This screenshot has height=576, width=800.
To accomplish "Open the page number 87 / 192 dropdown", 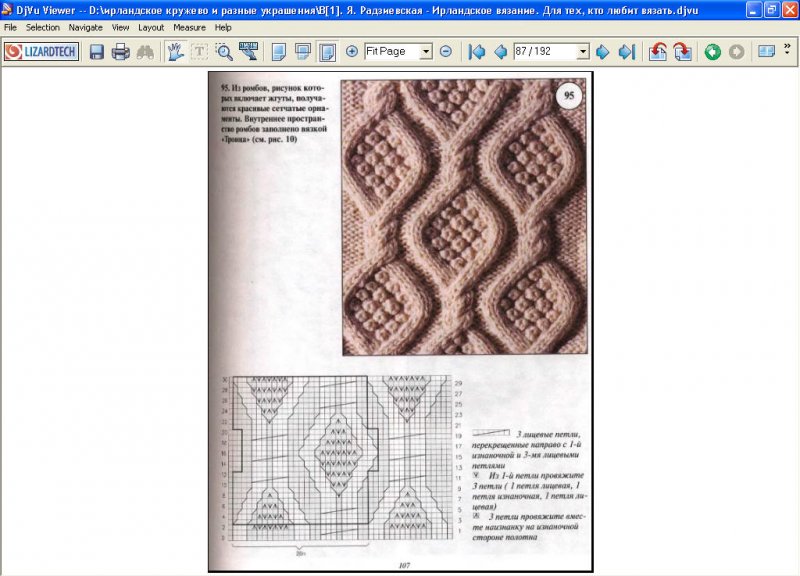I will [x=583, y=52].
